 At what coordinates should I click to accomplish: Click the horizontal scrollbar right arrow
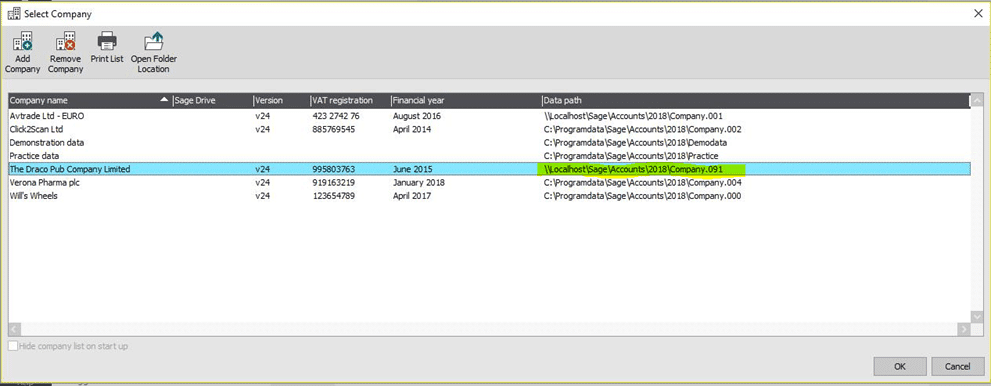coord(963,329)
